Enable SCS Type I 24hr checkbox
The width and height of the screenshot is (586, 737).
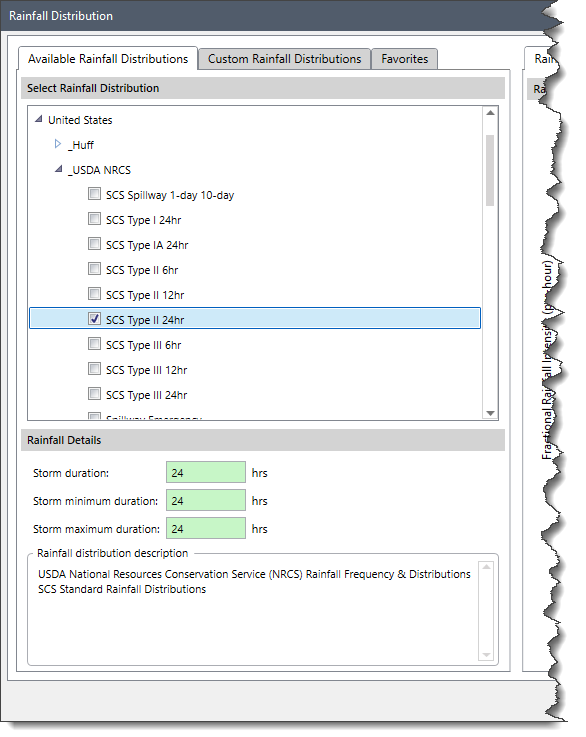pyautogui.click(x=94, y=219)
